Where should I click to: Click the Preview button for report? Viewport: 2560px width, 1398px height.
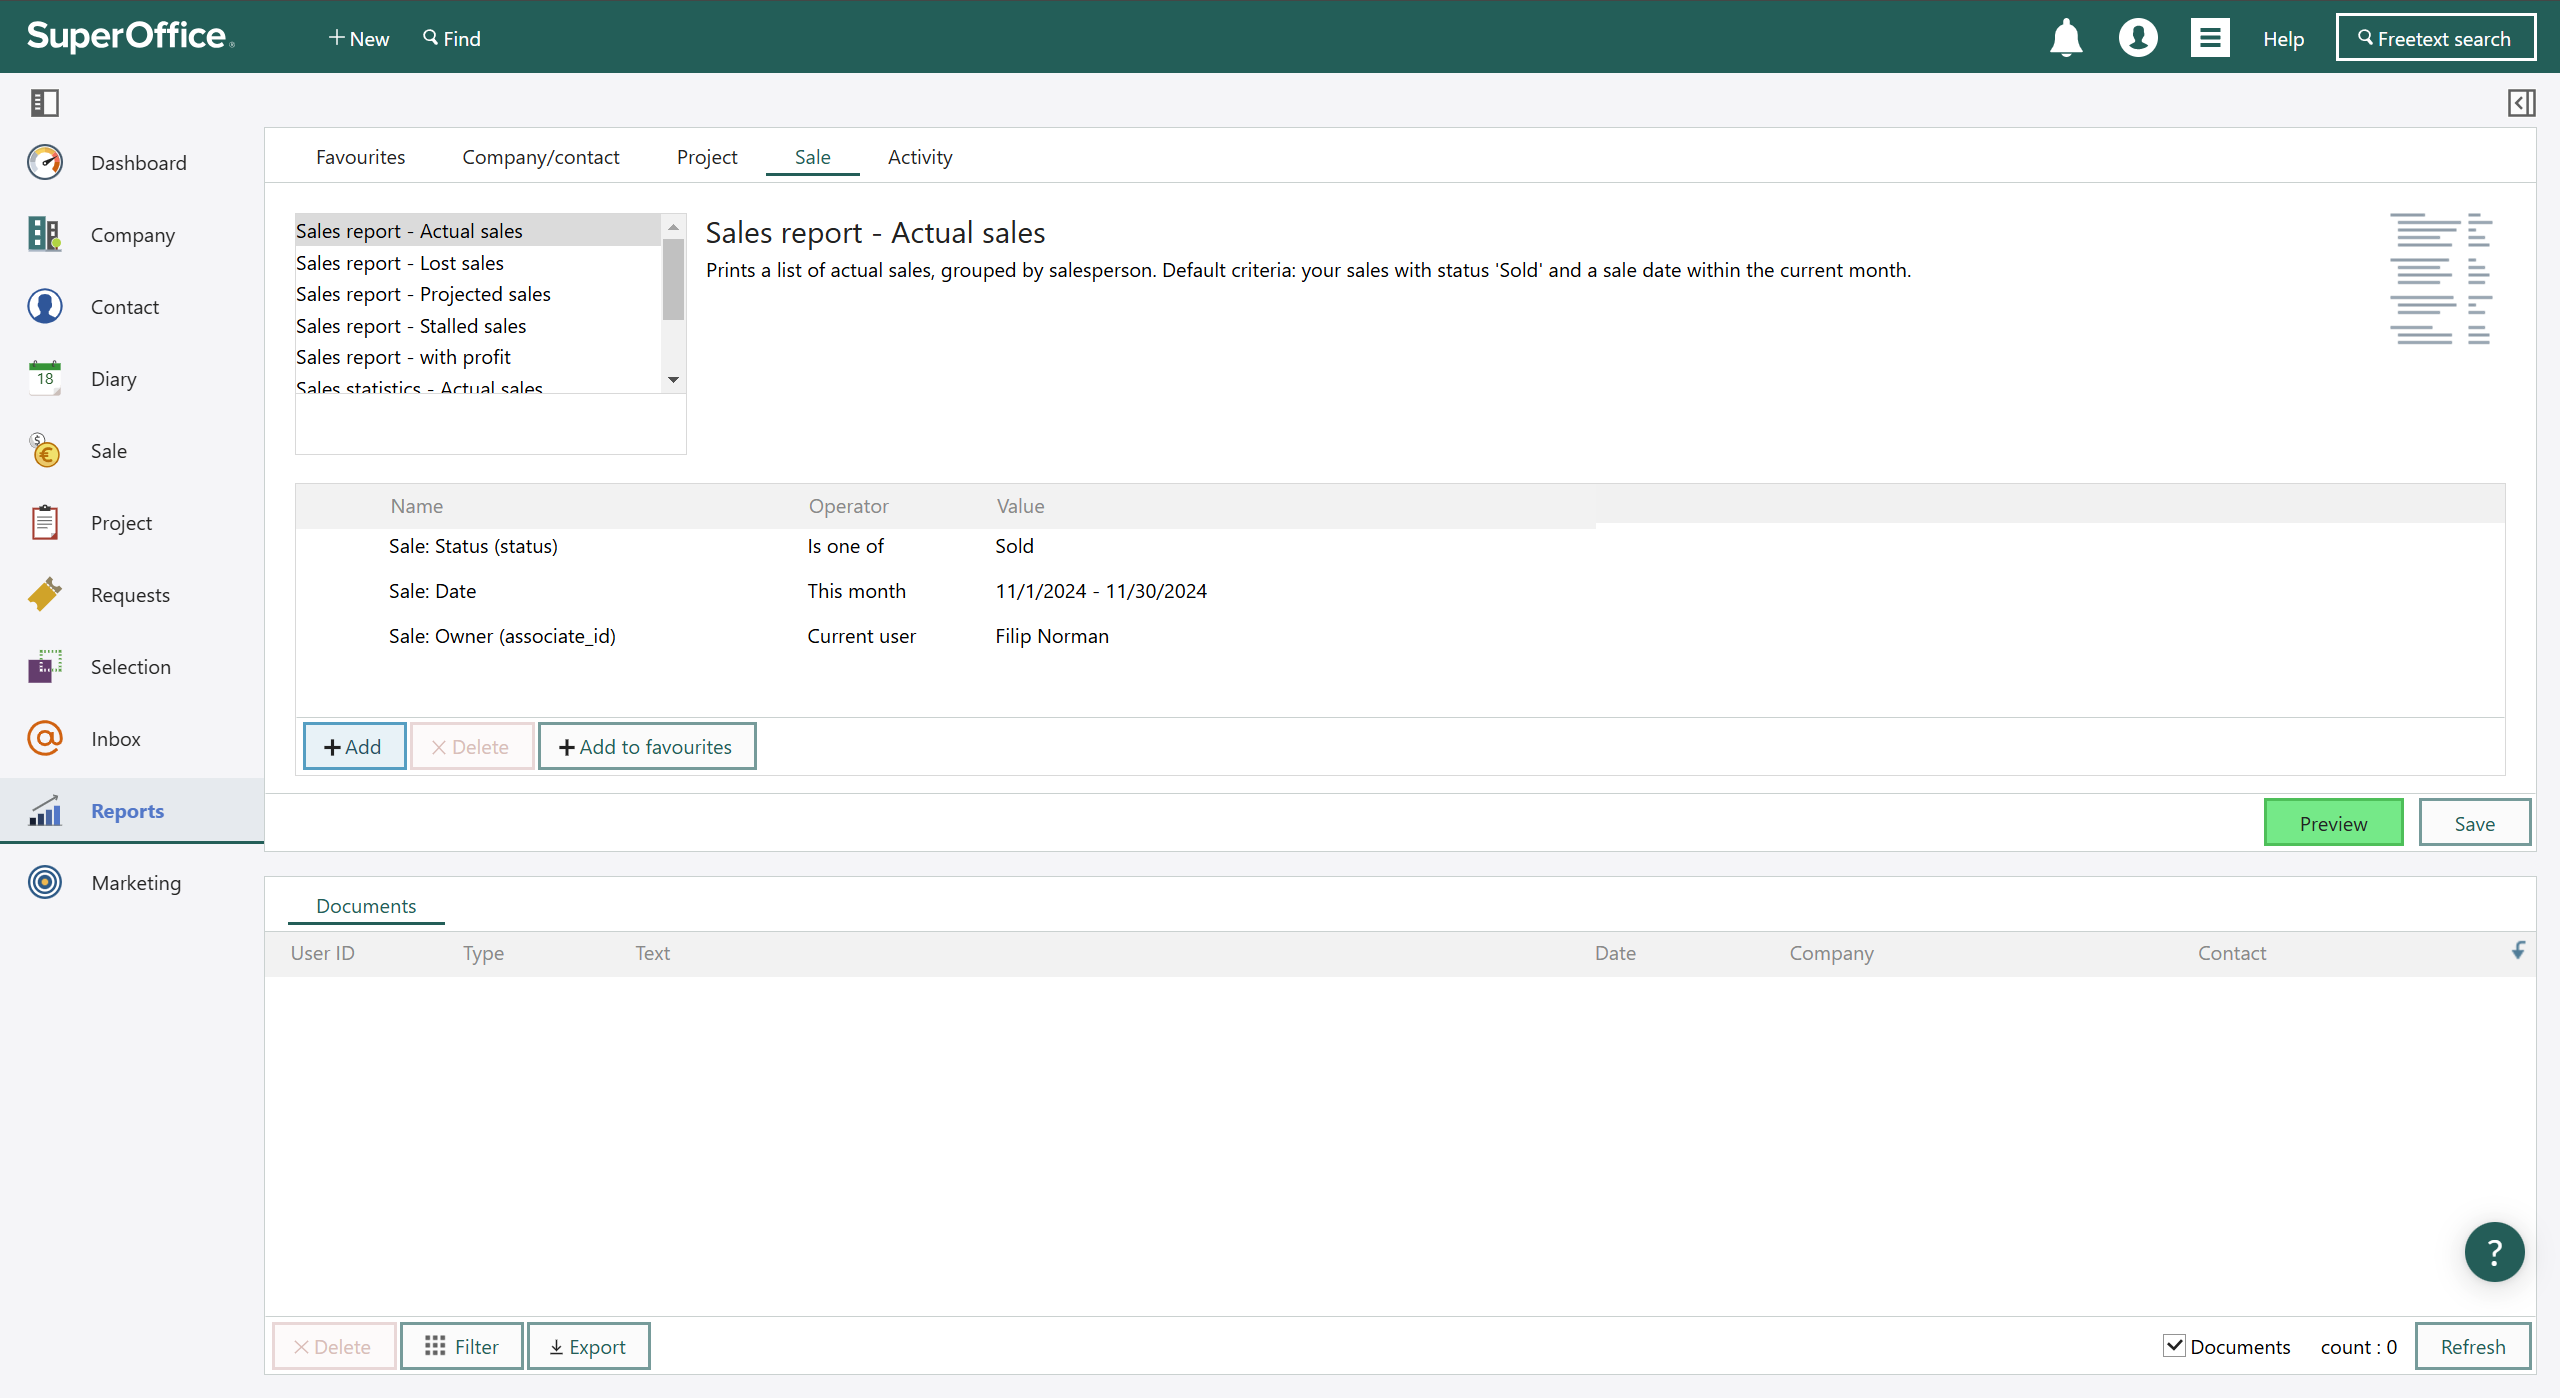point(2333,821)
